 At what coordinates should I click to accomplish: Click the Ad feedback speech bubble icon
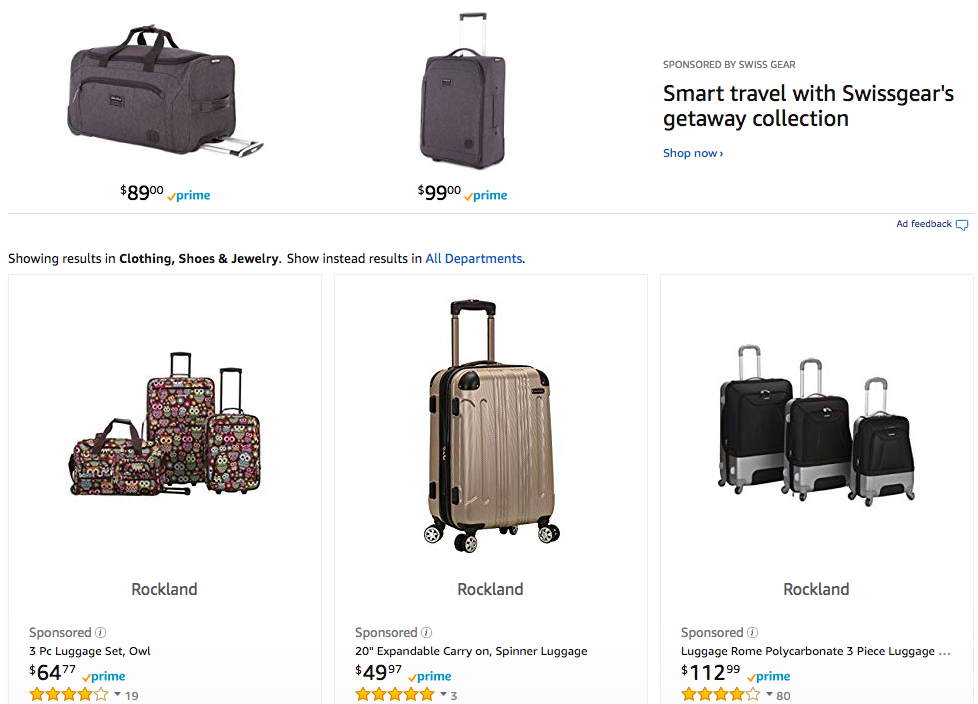[962, 225]
